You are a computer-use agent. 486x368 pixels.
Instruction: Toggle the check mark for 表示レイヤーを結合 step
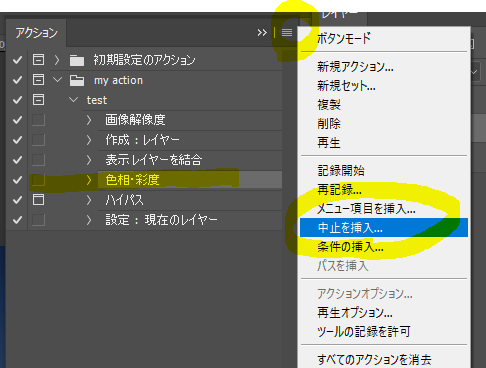(x=17, y=160)
